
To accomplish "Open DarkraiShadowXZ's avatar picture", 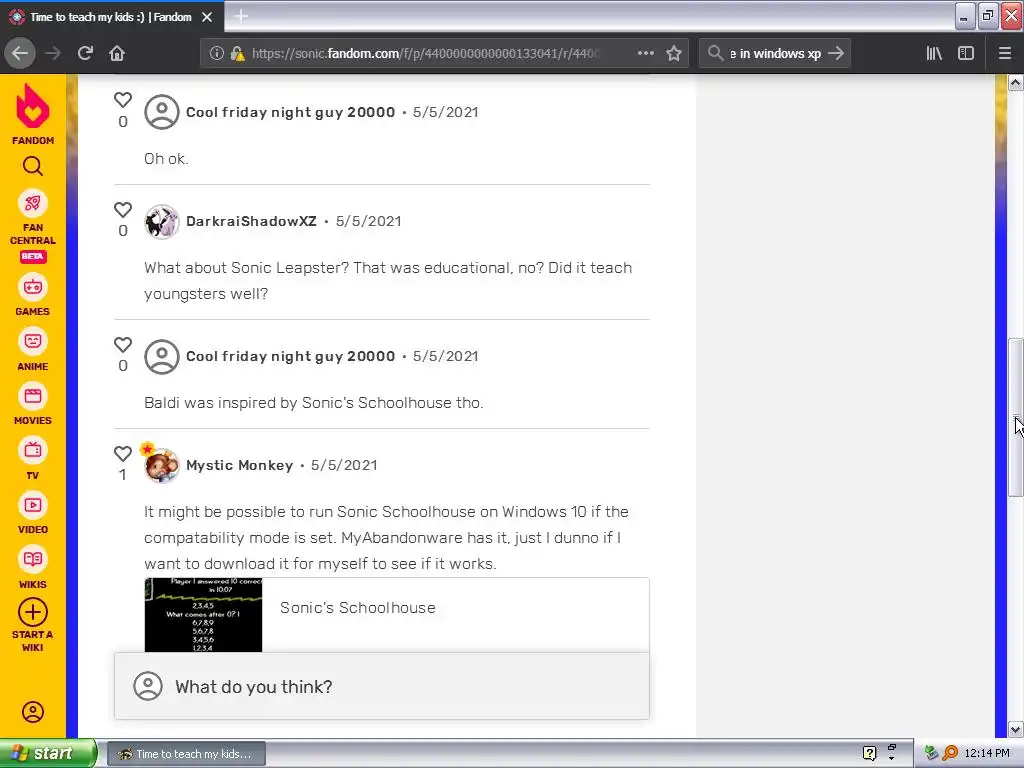I will [161, 221].
